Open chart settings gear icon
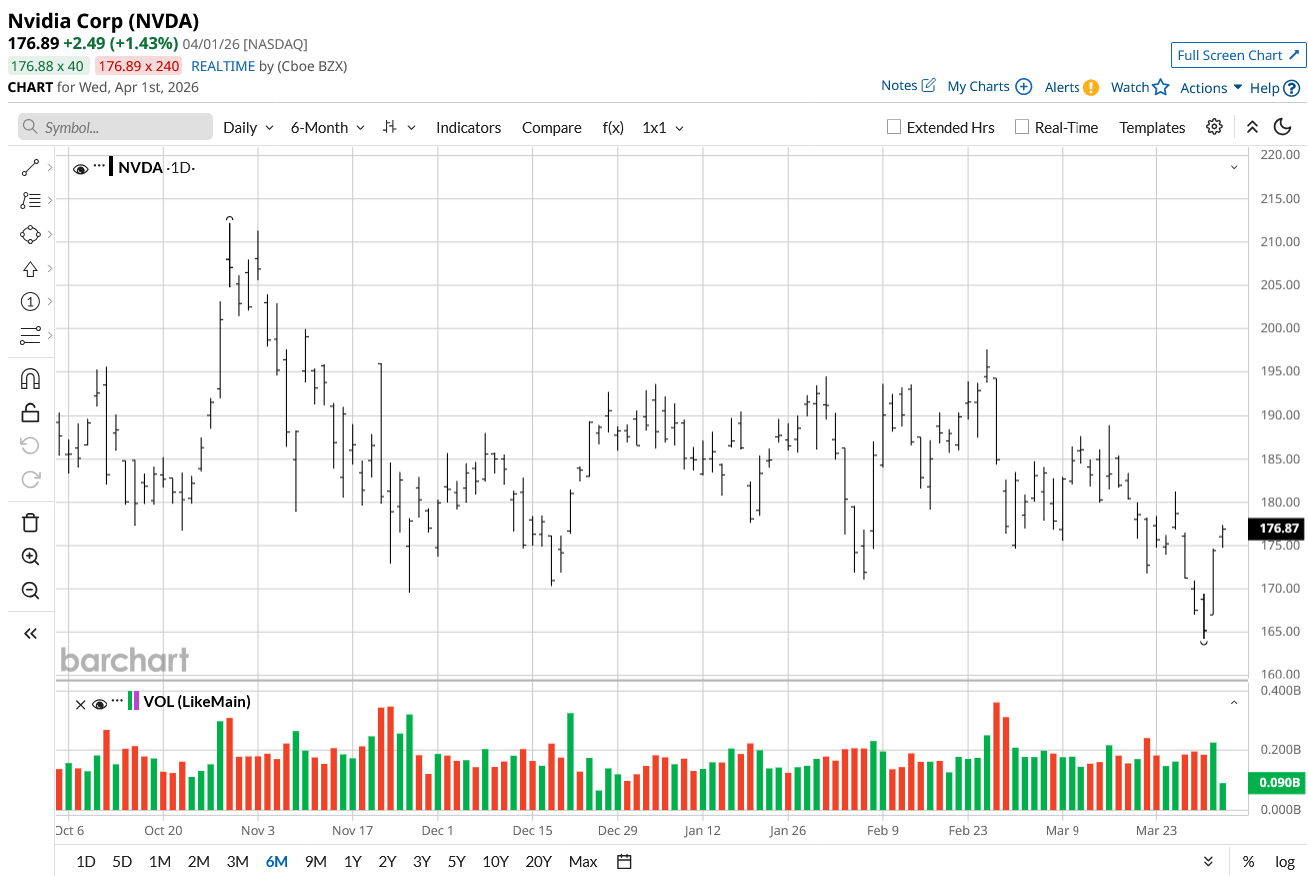 [x=1214, y=127]
